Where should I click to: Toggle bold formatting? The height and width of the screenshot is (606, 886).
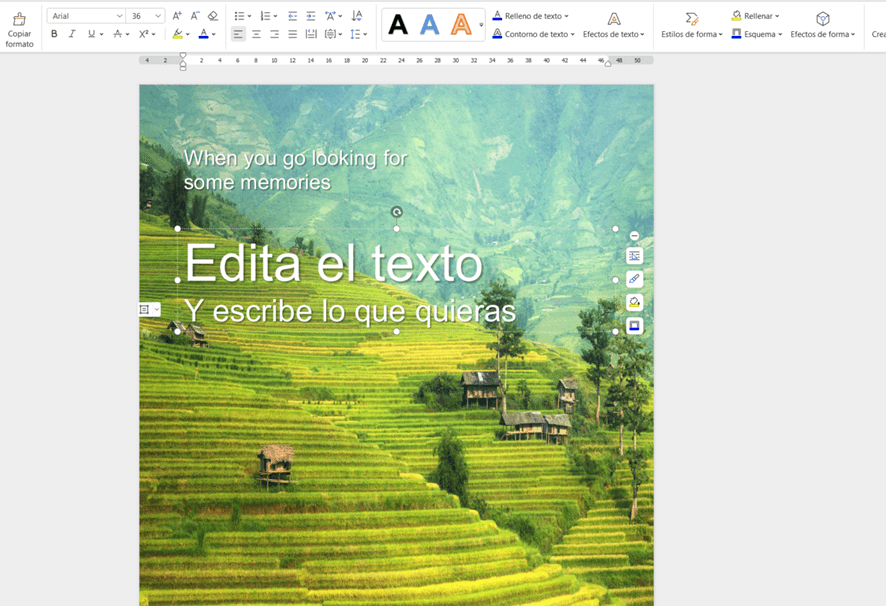tap(54, 34)
